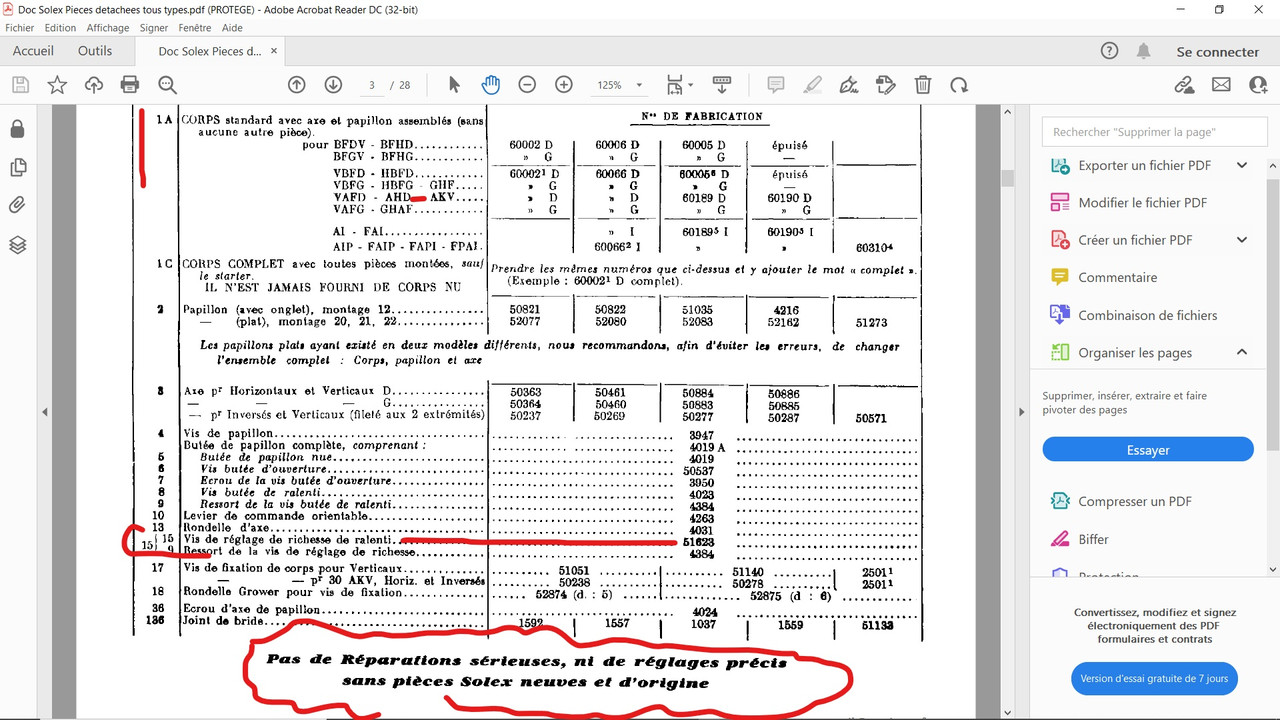Start the Version d'essai gratuite de 7 jours

(x=1154, y=678)
